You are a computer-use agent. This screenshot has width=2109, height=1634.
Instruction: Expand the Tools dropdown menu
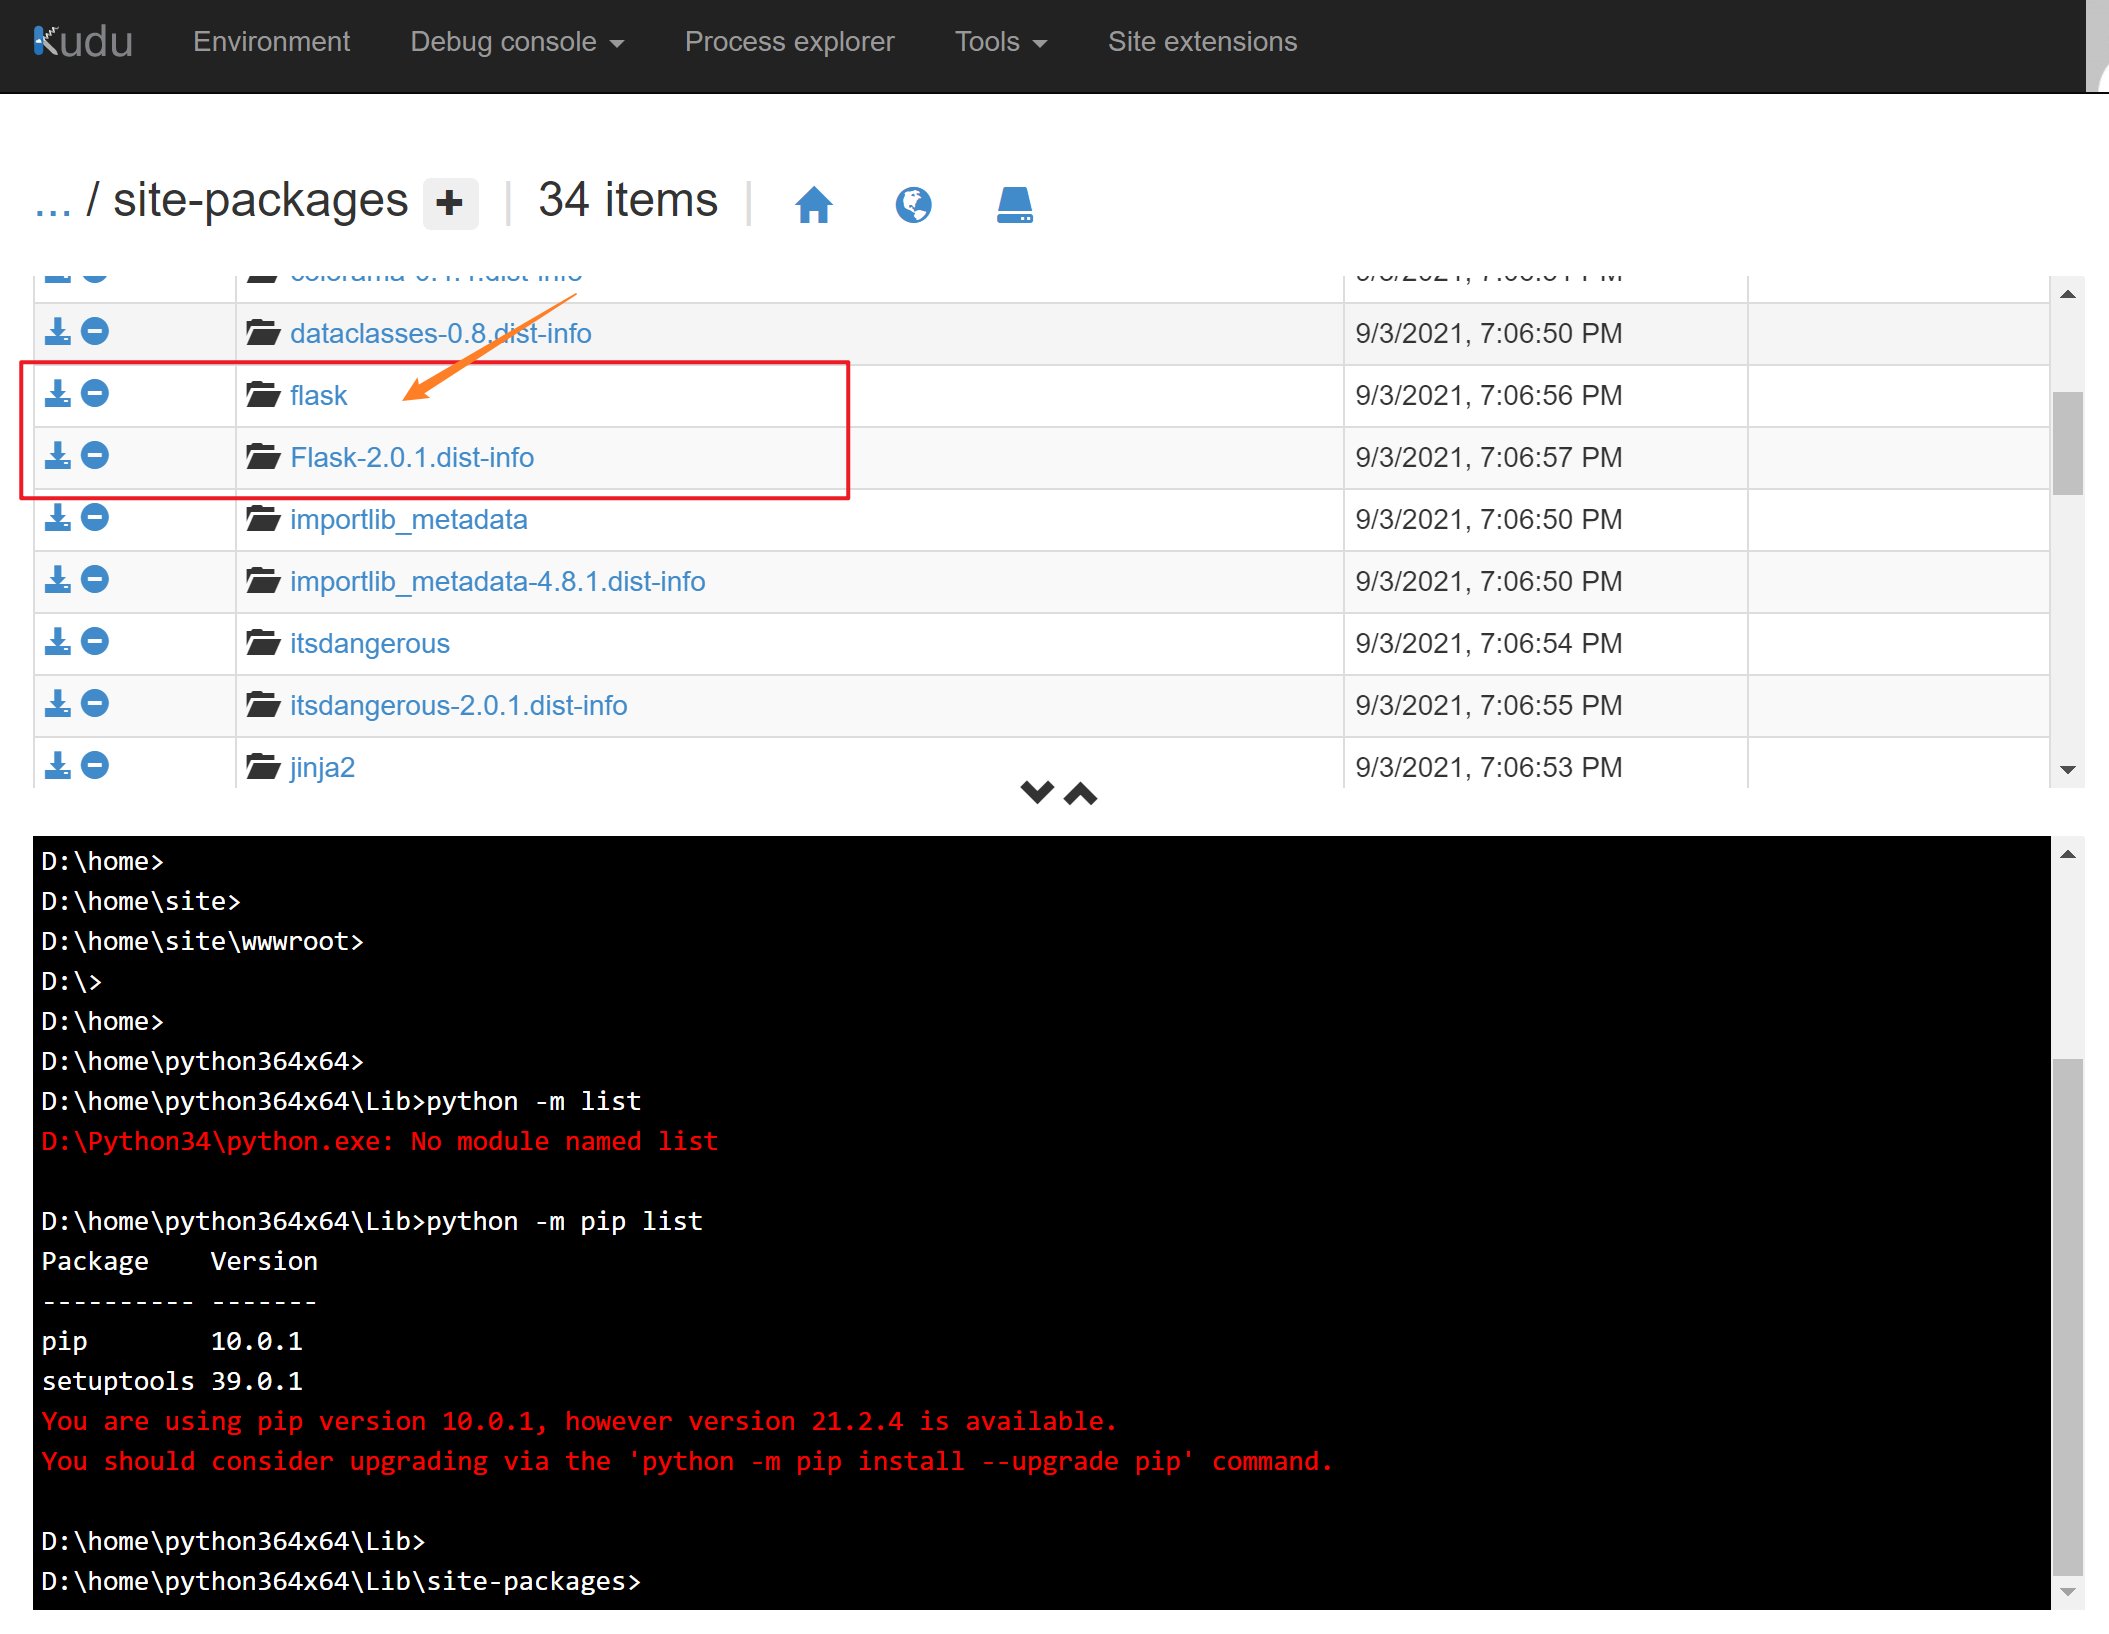coord(1000,42)
